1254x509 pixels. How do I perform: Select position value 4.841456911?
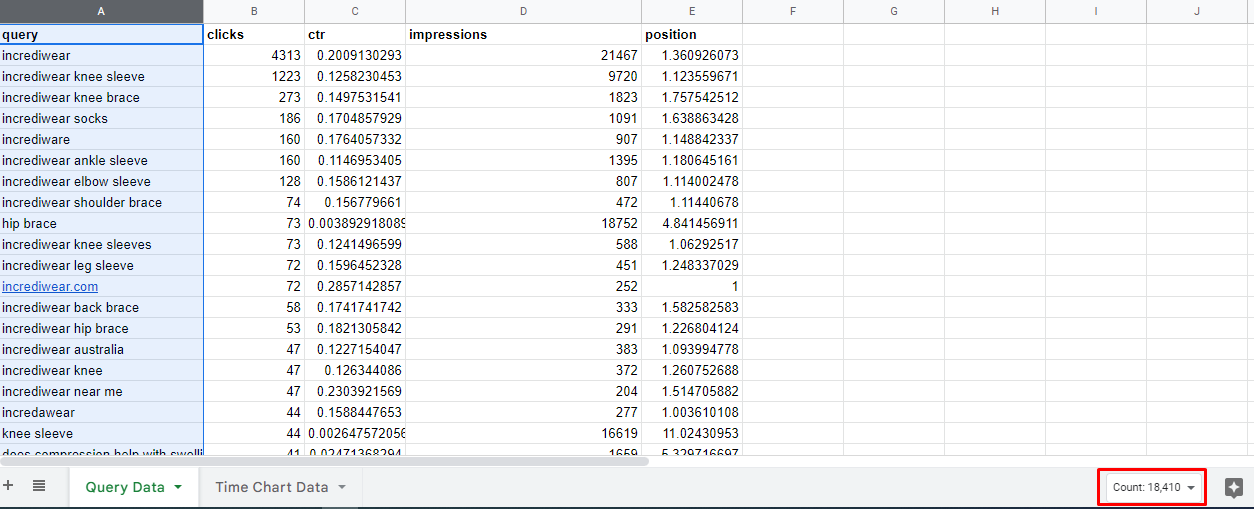[x=692, y=223]
